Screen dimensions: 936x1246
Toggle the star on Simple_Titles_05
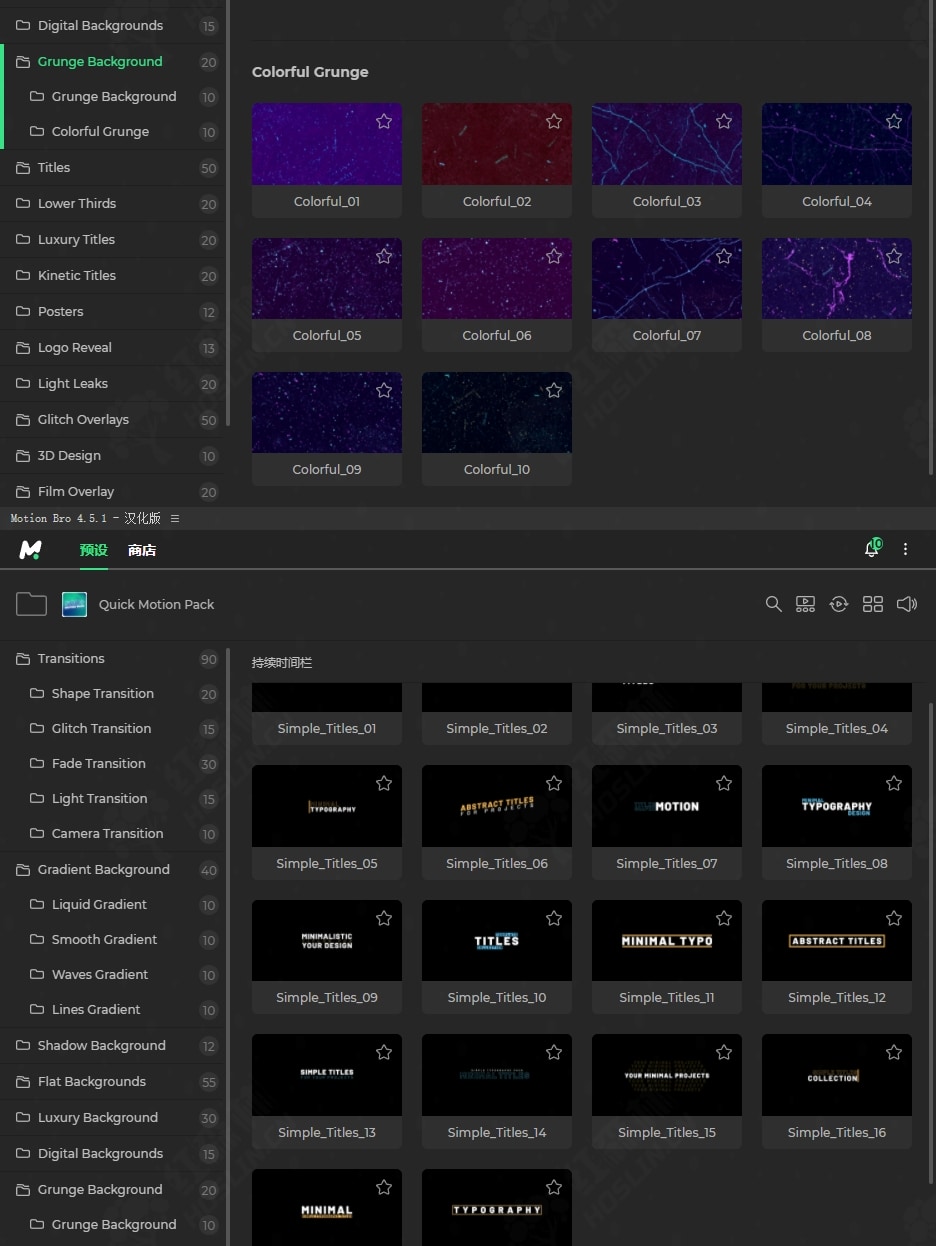(384, 783)
